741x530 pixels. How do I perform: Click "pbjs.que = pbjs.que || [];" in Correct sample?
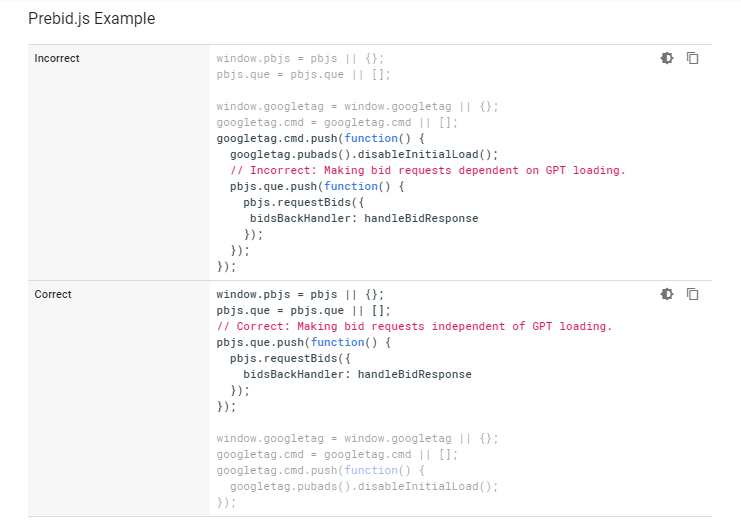303,310
